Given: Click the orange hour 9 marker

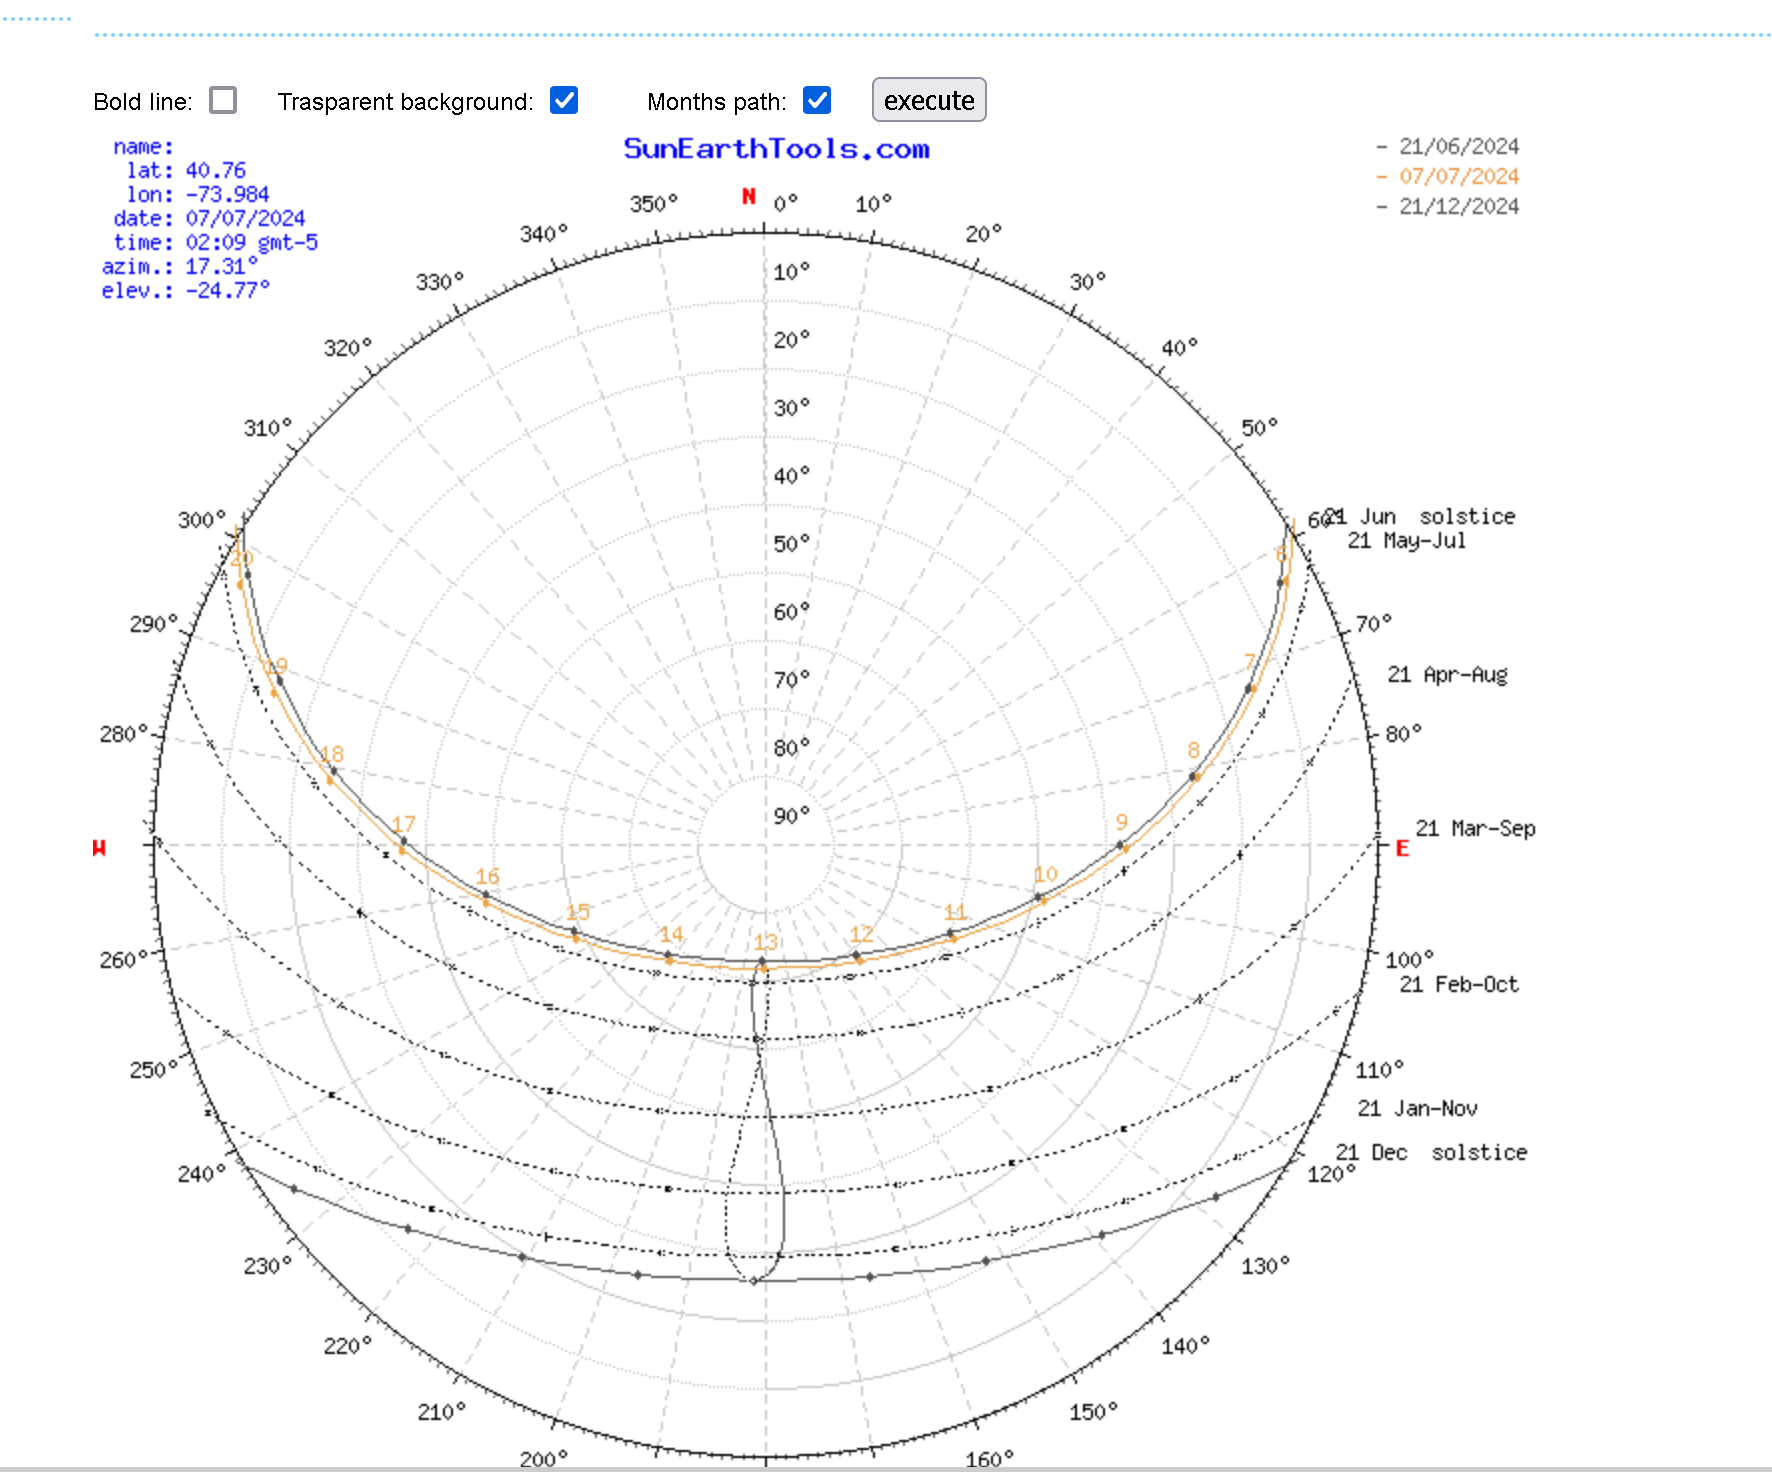Looking at the screenshot, I should 1122,821.
